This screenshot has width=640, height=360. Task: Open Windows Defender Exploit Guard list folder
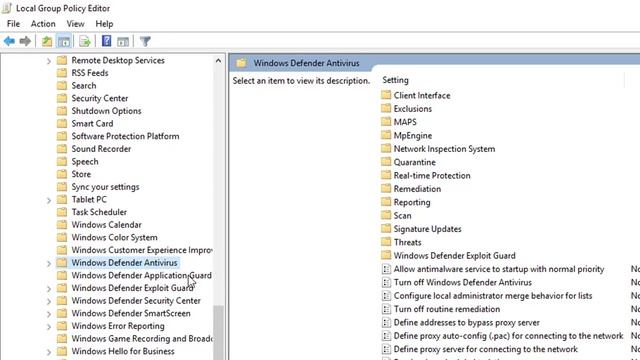pos(454,256)
